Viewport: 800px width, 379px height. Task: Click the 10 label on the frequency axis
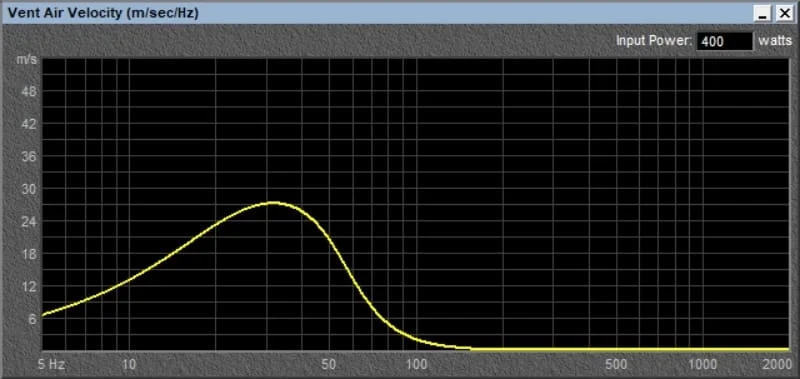pos(129,365)
